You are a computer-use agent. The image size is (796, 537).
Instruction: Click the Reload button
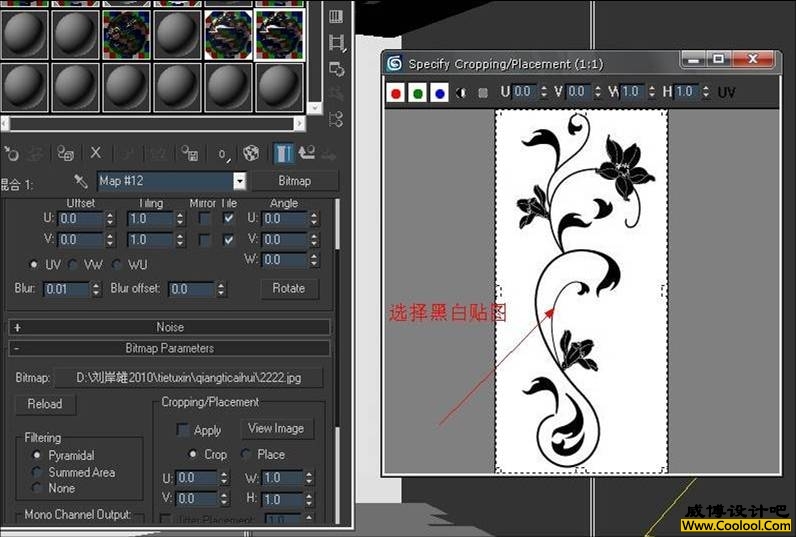point(44,404)
